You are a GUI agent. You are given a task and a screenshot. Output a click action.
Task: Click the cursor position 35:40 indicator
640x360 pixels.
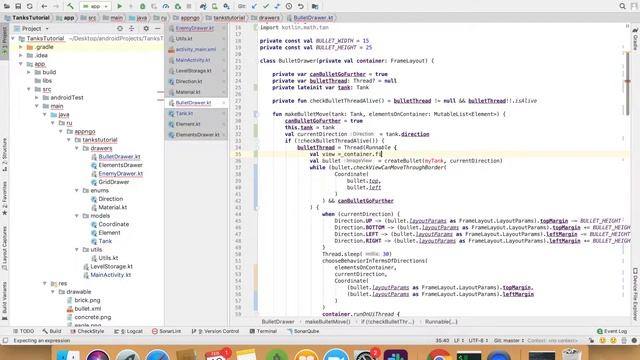point(442,340)
